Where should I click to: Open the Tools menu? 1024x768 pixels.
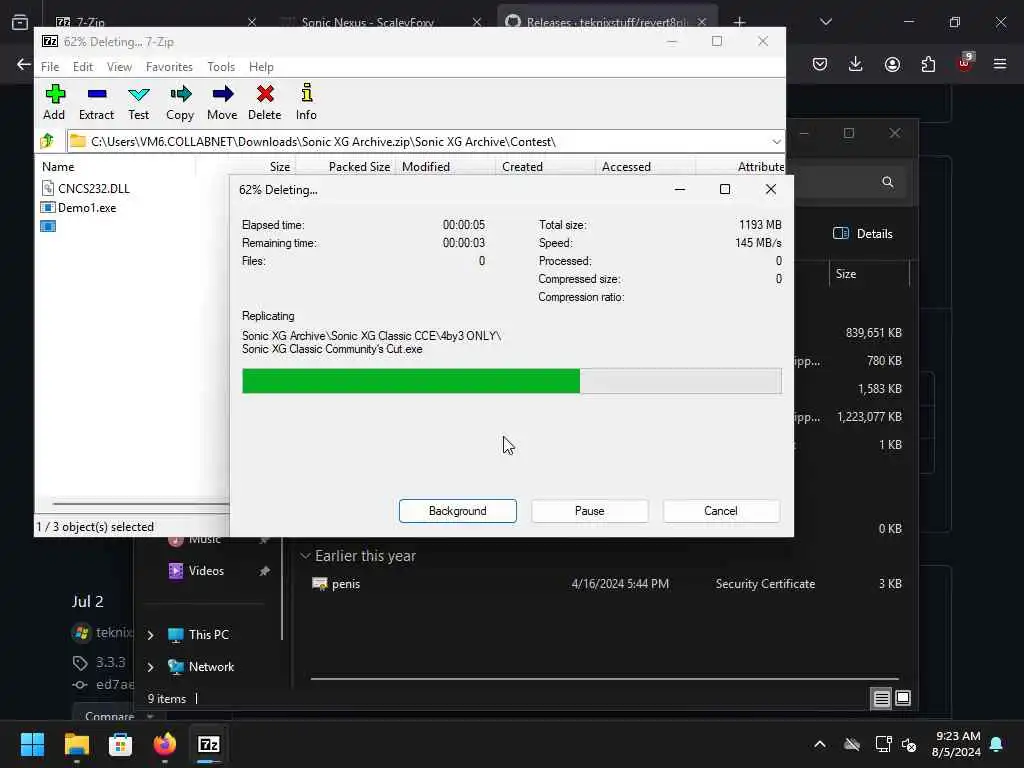[221, 67]
